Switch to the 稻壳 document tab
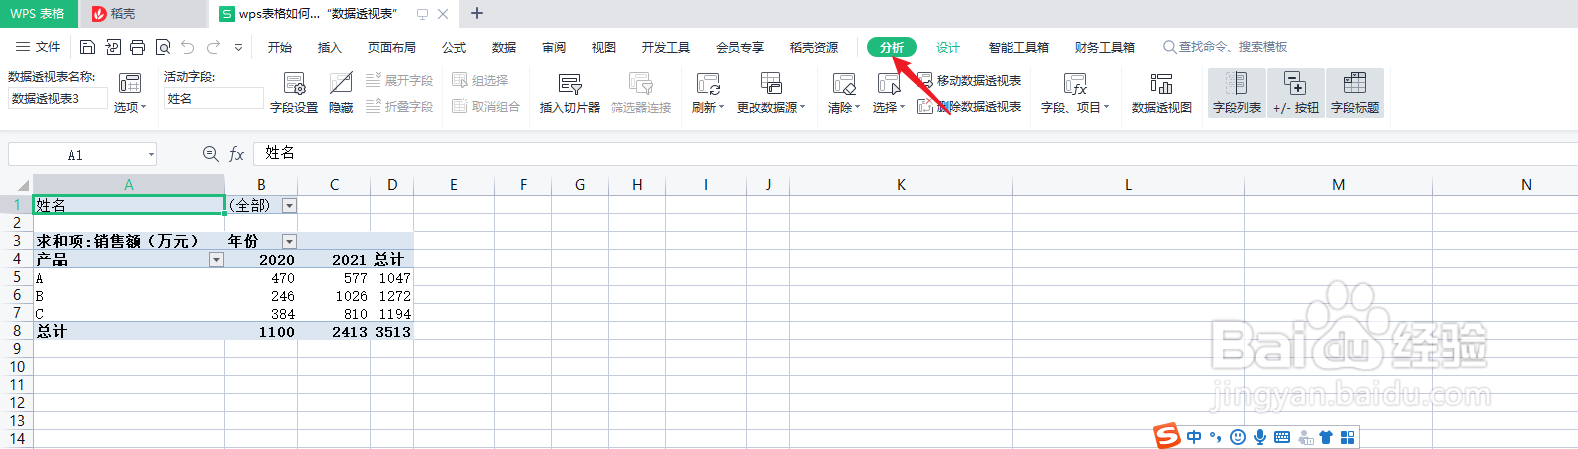 click(144, 13)
